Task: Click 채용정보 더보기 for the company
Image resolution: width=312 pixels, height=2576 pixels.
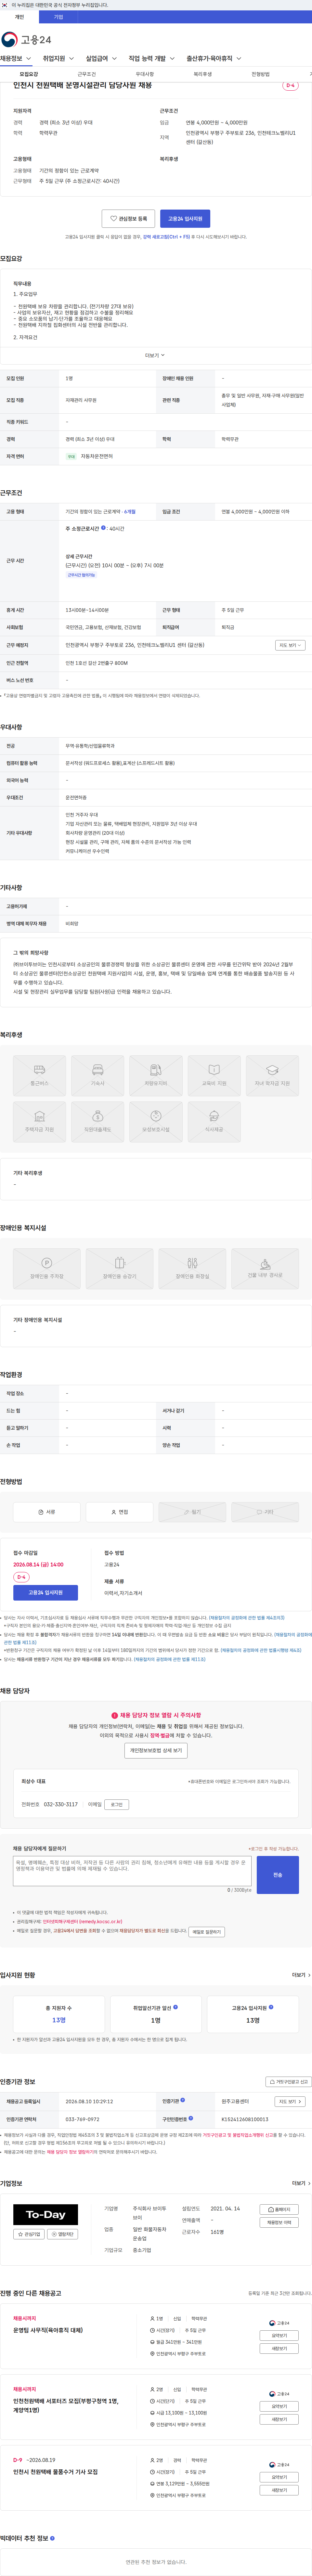Action: click(x=279, y=2222)
